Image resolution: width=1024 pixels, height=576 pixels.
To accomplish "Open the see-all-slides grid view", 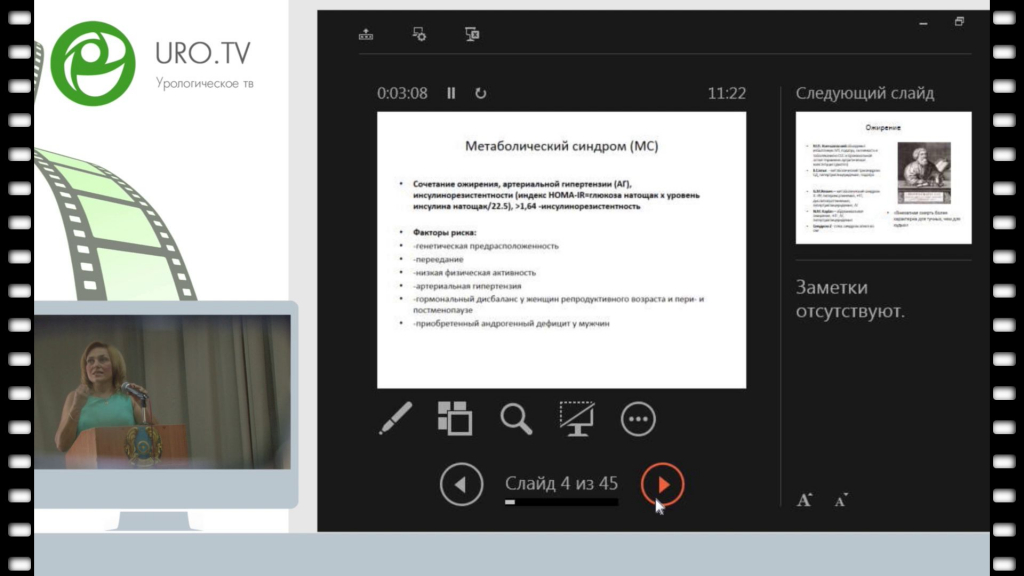I will coord(455,418).
